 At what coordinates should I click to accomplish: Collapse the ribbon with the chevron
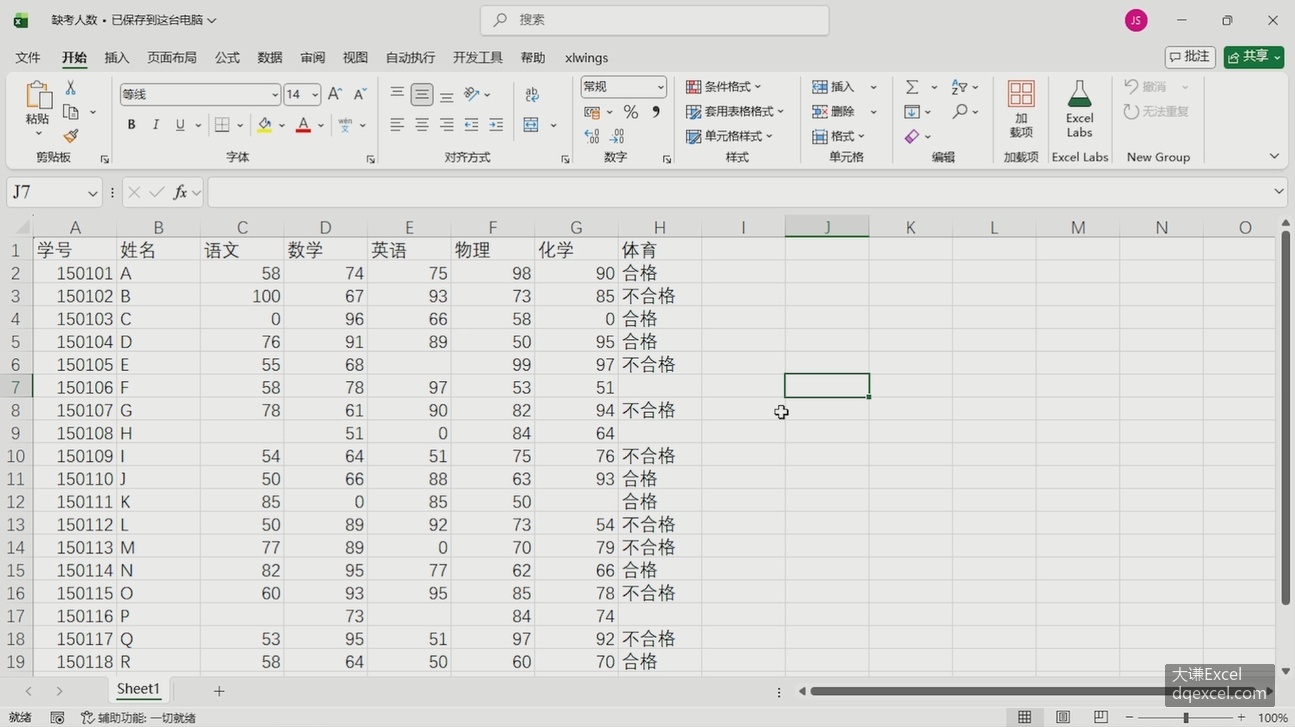click(1274, 157)
